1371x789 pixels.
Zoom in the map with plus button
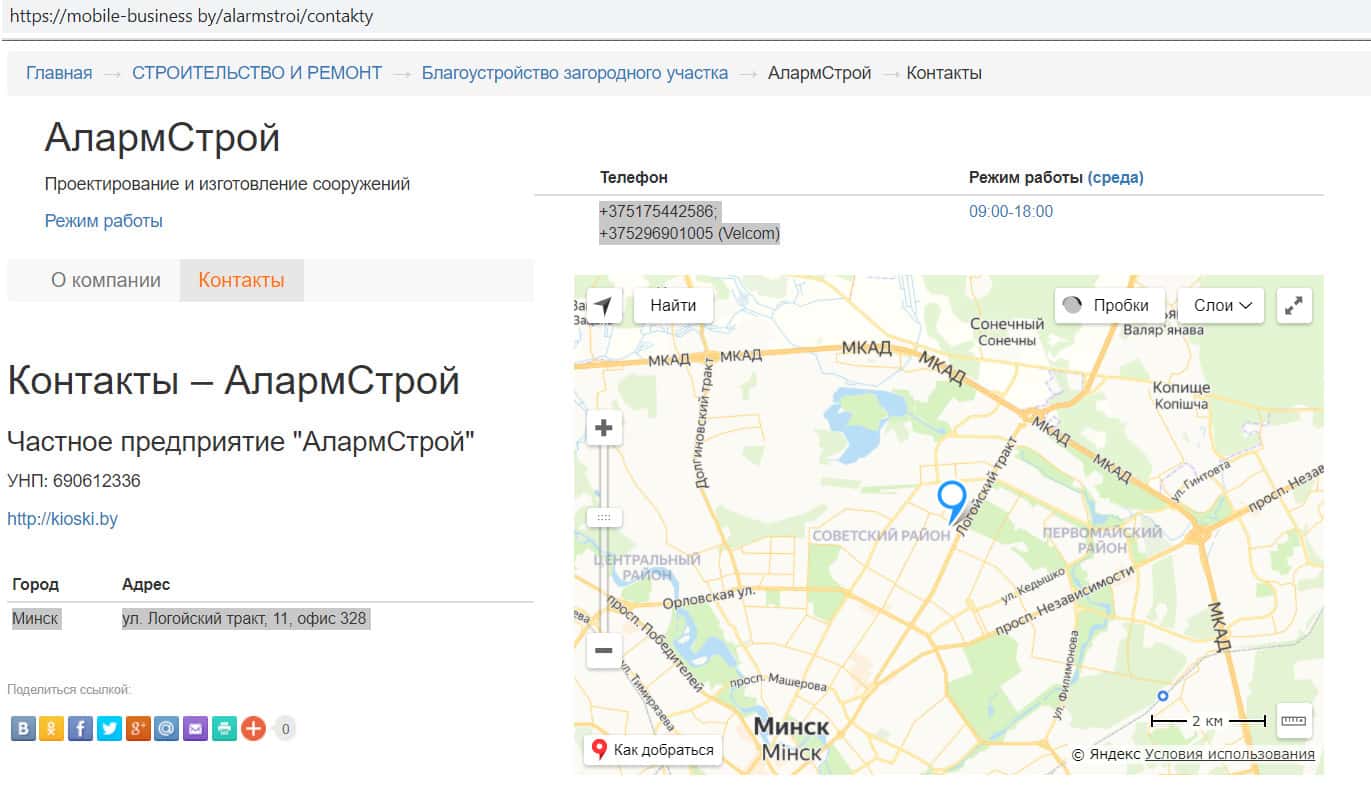pos(603,430)
